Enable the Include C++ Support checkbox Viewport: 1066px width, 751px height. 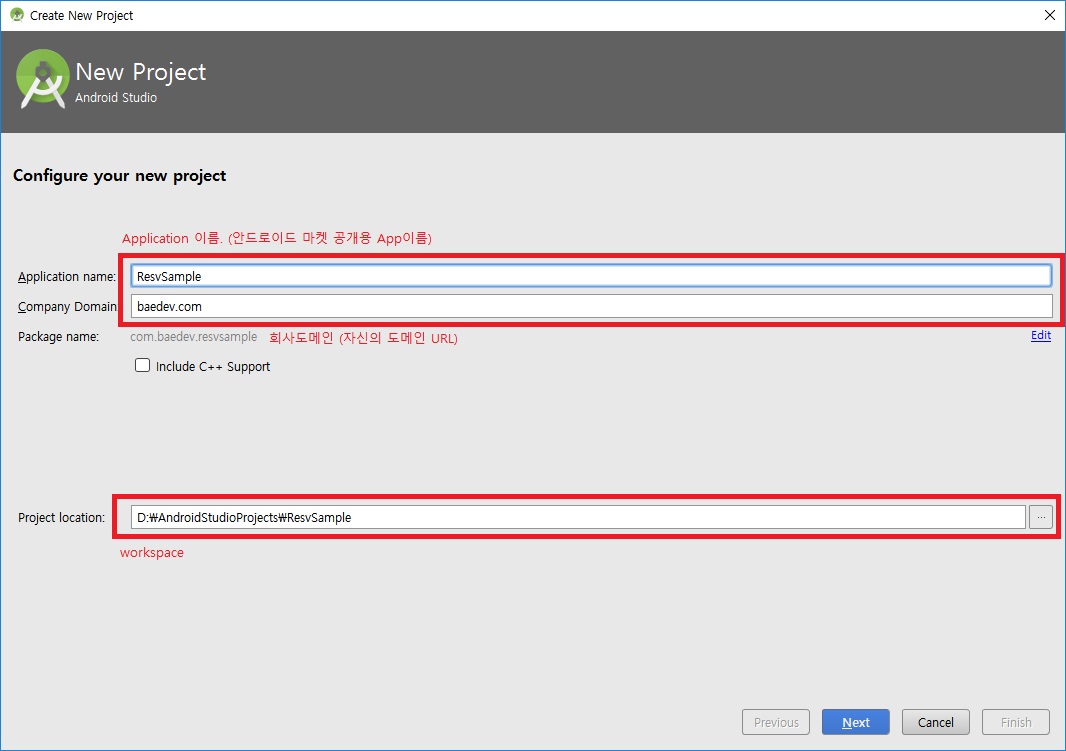click(x=142, y=366)
